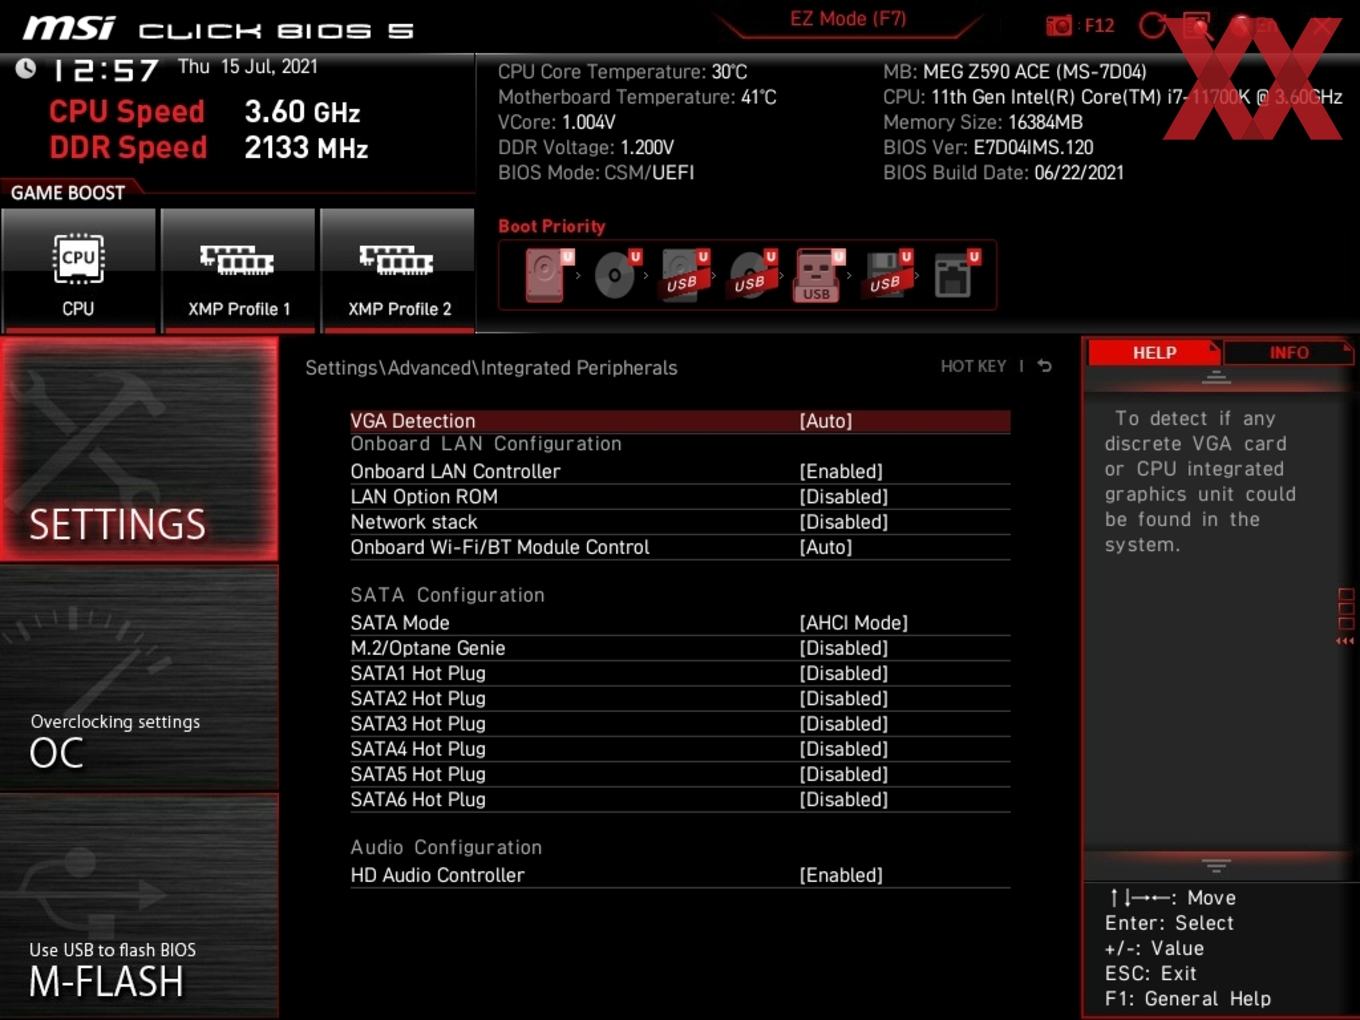The image size is (1360, 1020).
Task: Toggle SATA3 Hot Plug [Disabled] value
Action: click(844, 724)
